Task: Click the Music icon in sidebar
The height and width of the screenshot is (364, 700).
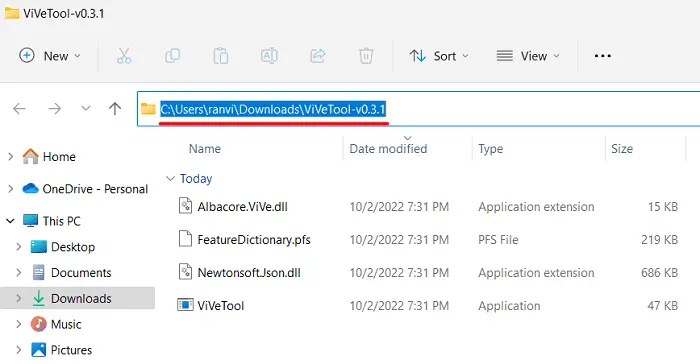Action: coord(38,324)
